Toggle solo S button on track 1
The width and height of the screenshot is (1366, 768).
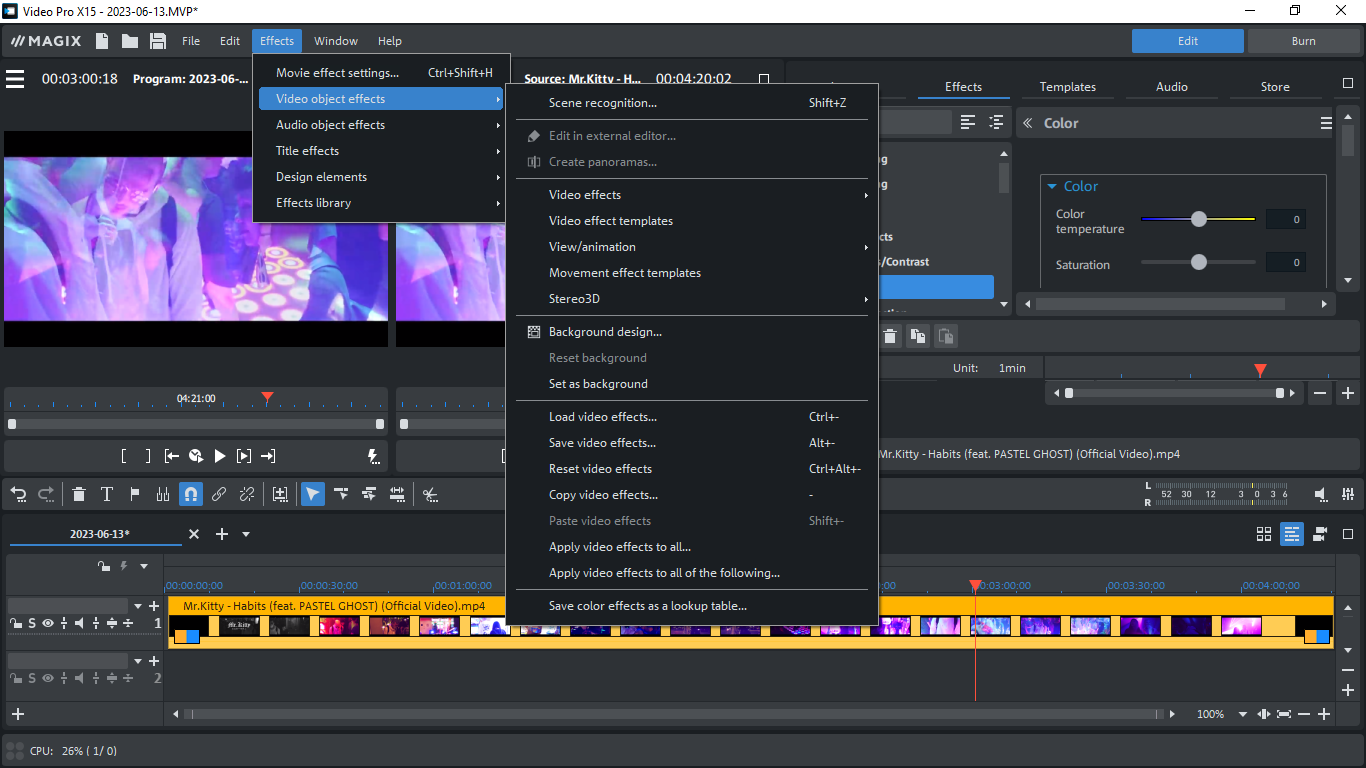[32, 624]
